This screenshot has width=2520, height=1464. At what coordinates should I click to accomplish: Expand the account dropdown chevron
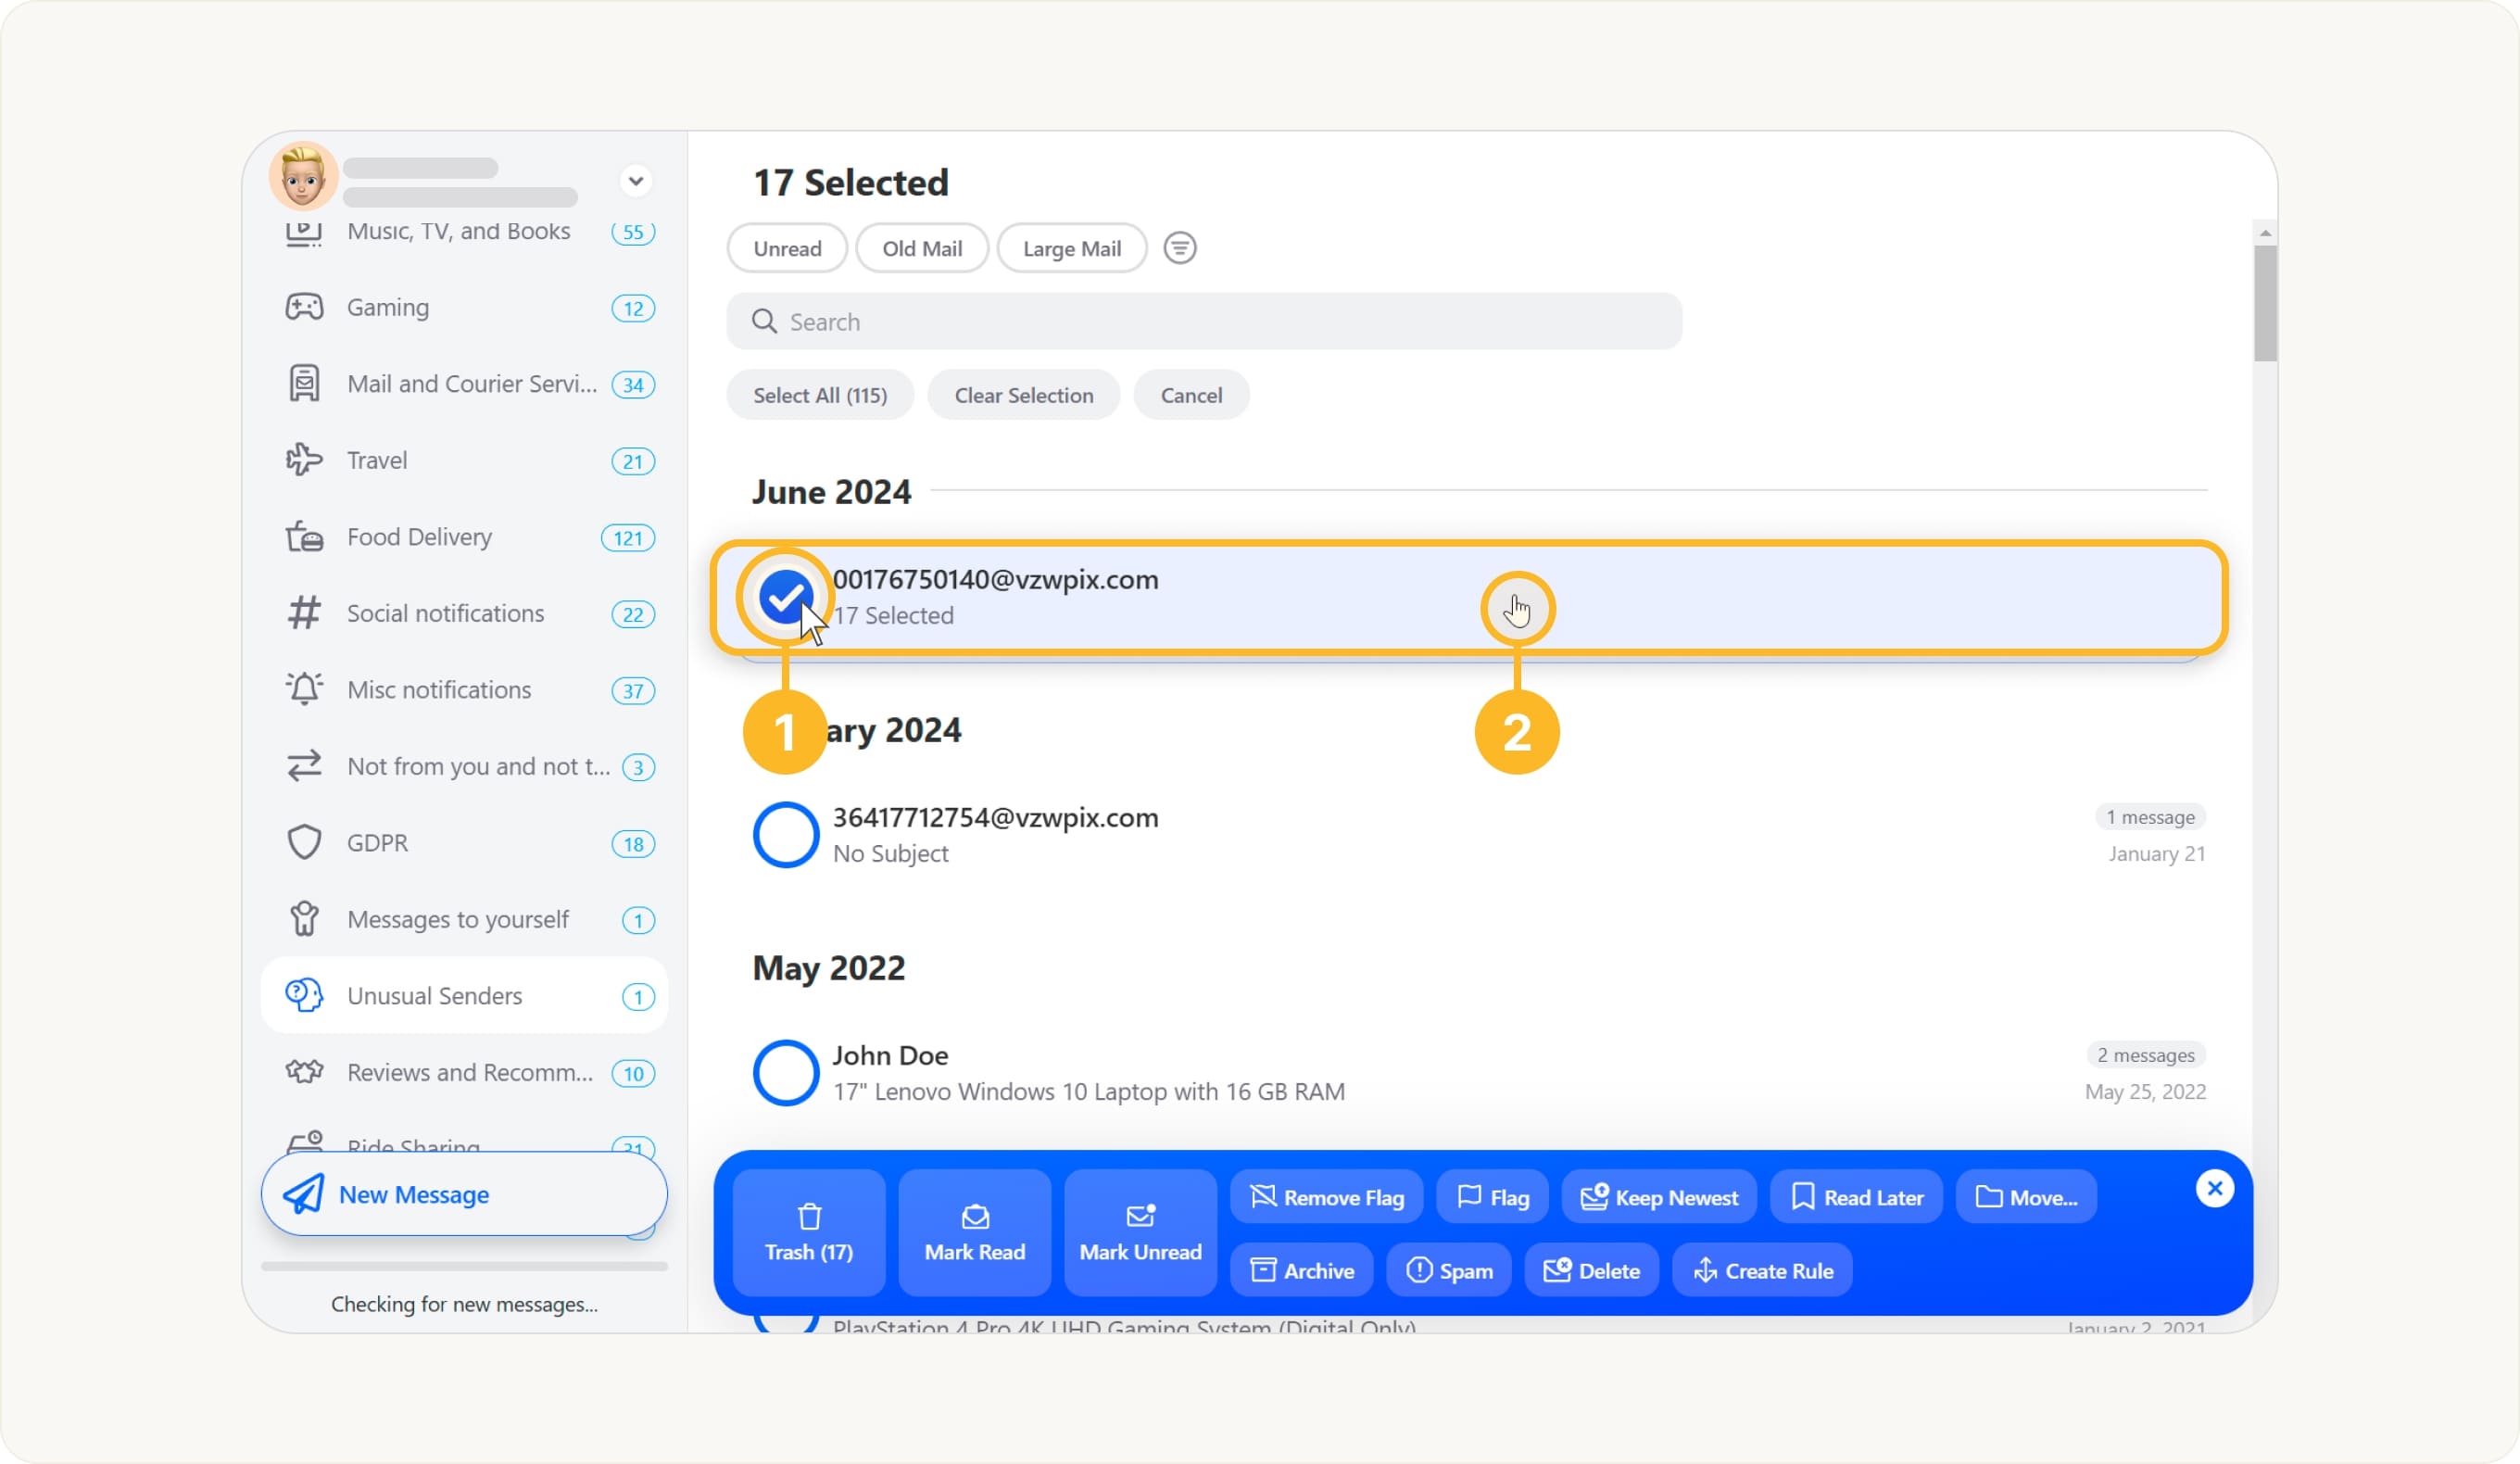coord(635,181)
